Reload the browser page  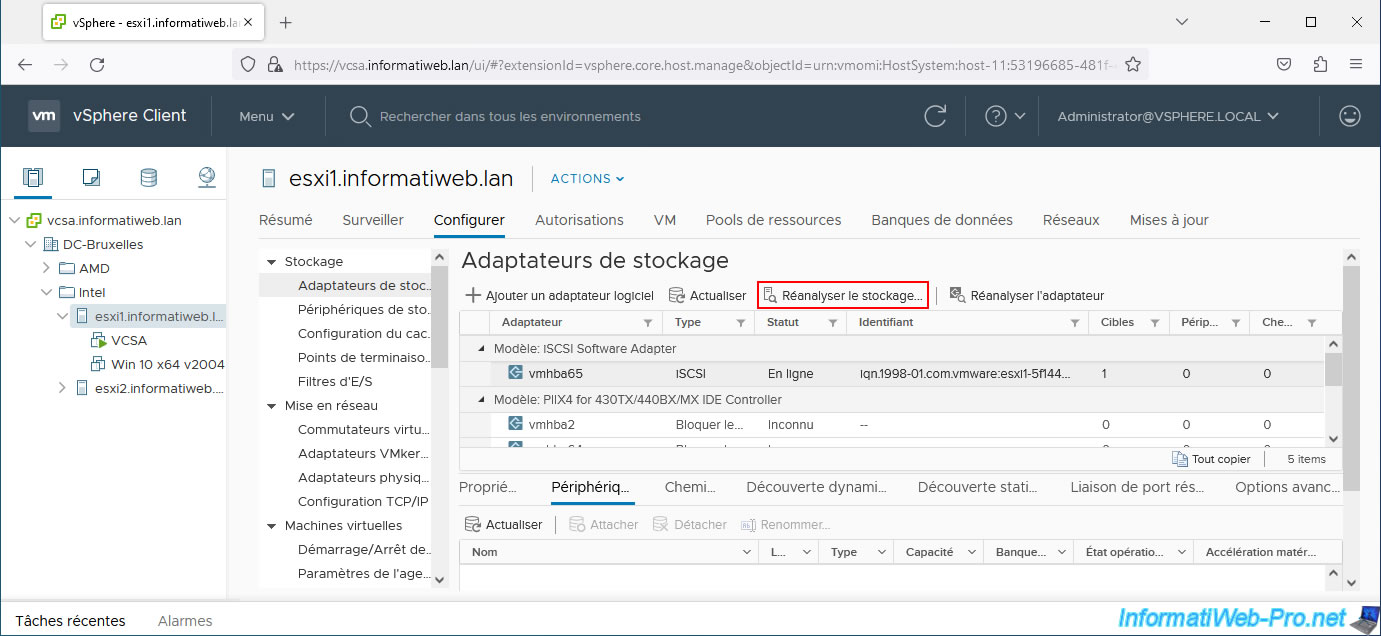click(x=97, y=64)
